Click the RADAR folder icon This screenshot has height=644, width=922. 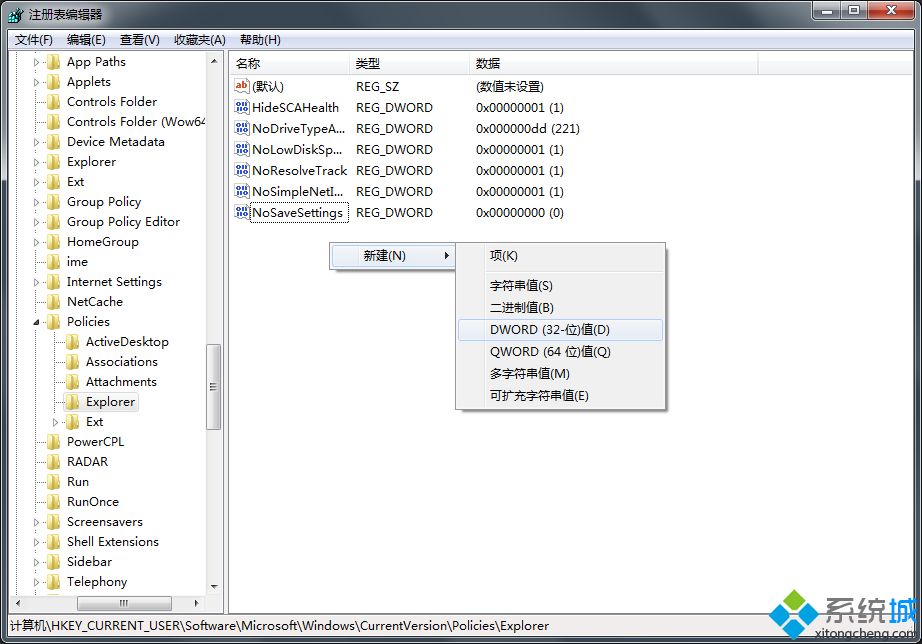click(x=54, y=462)
